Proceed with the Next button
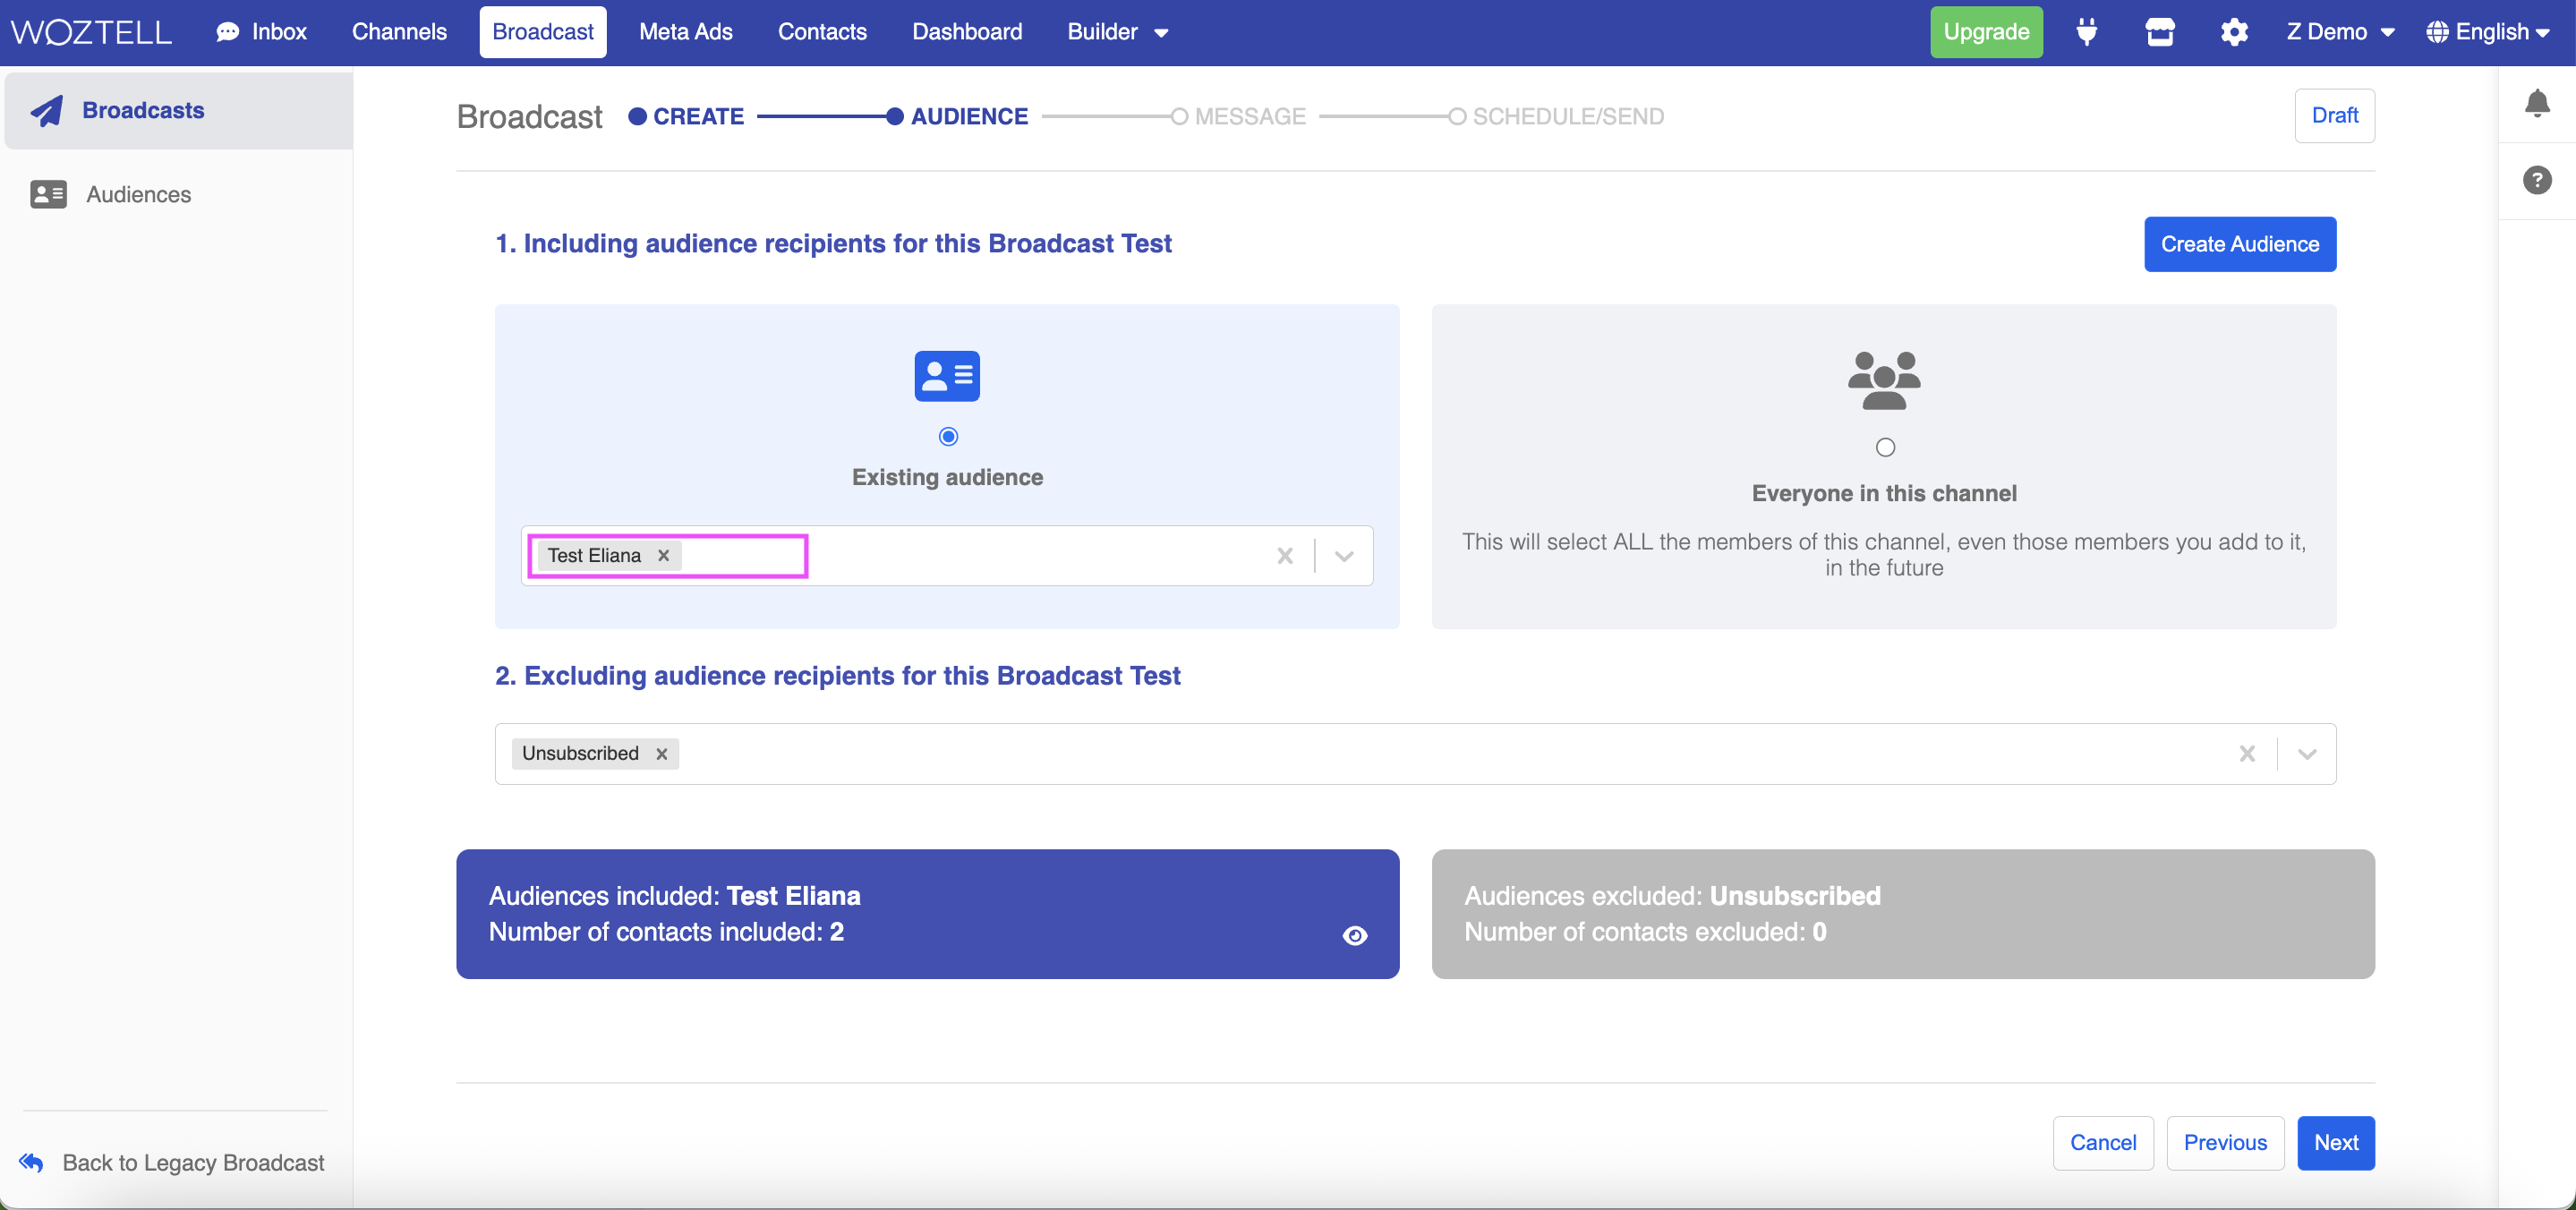Viewport: 2576px width, 1210px height. tap(2336, 1143)
